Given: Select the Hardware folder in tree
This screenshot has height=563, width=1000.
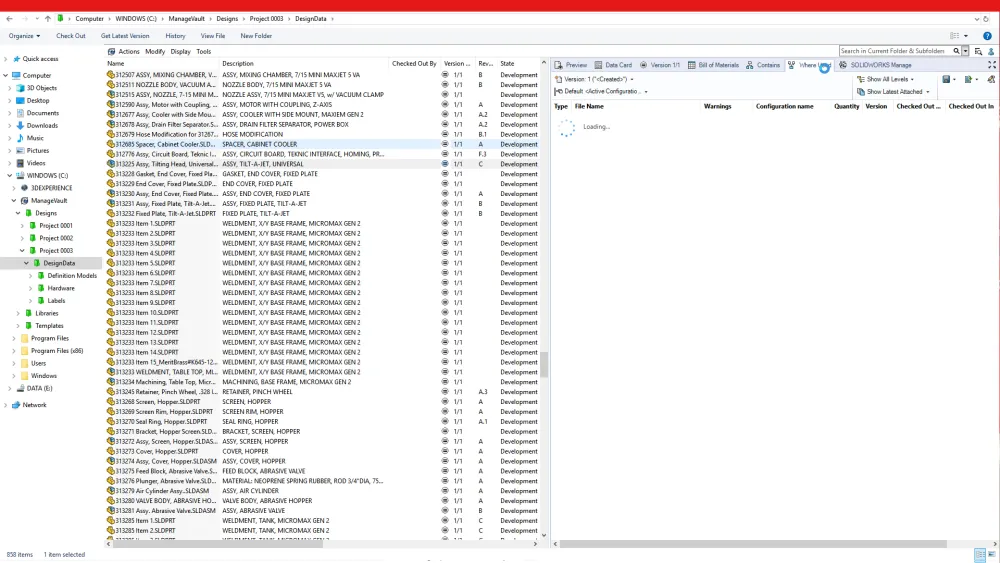Looking at the screenshot, I should pyautogui.click(x=61, y=288).
